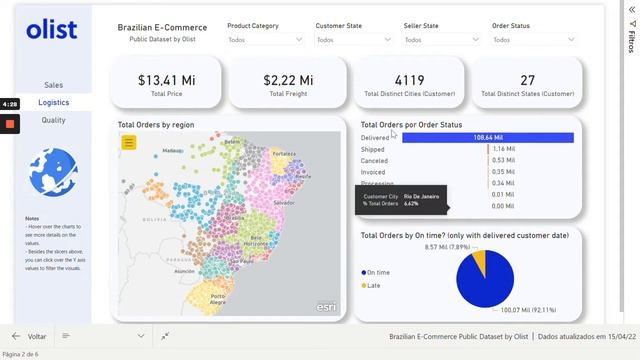Viewport: 640px width, 360px height.
Task: Select the Delivered blue bar
Action: [x=488, y=138]
